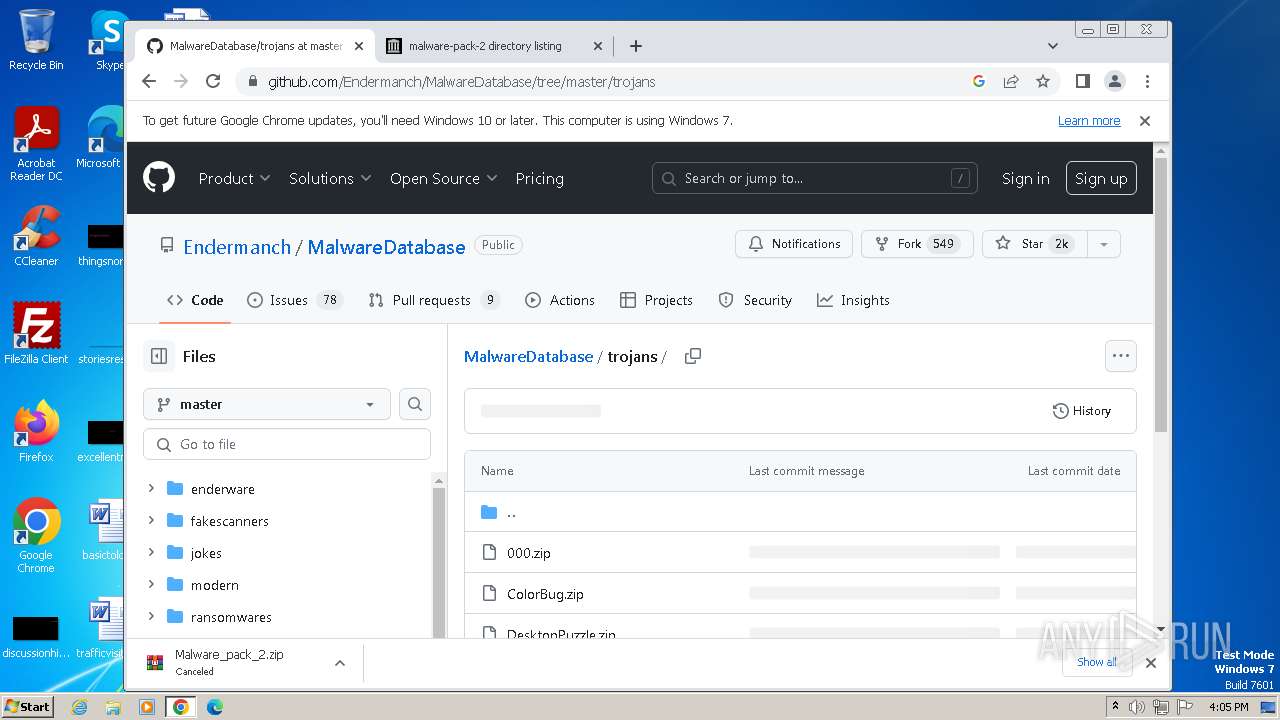Open Chrome three-dot menu
This screenshot has width=1280, height=720.
tap(1147, 82)
